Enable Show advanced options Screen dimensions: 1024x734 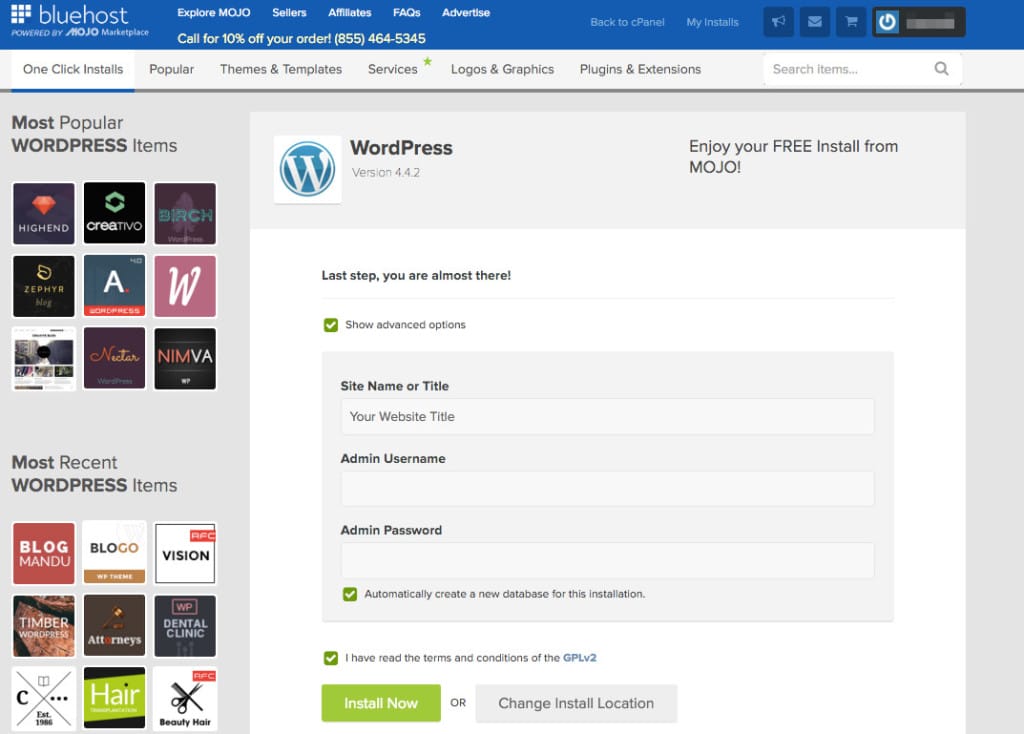pyautogui.click(x=330, y=324)
